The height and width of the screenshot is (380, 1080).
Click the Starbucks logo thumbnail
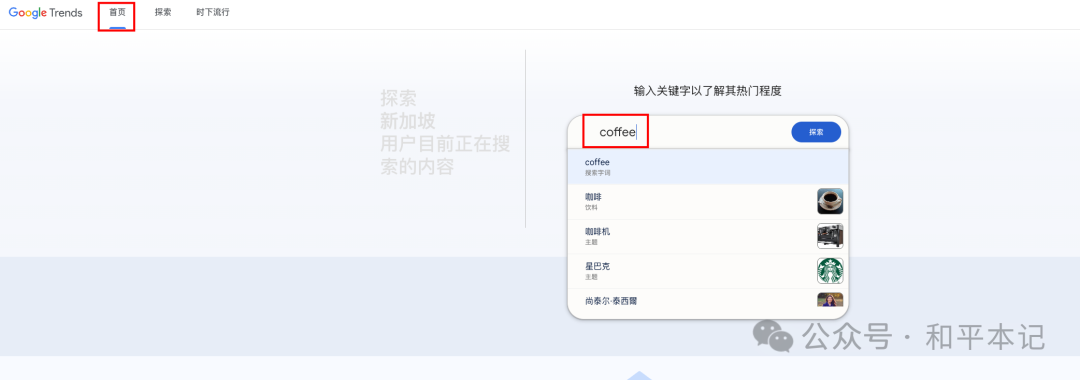click(830, 271)
